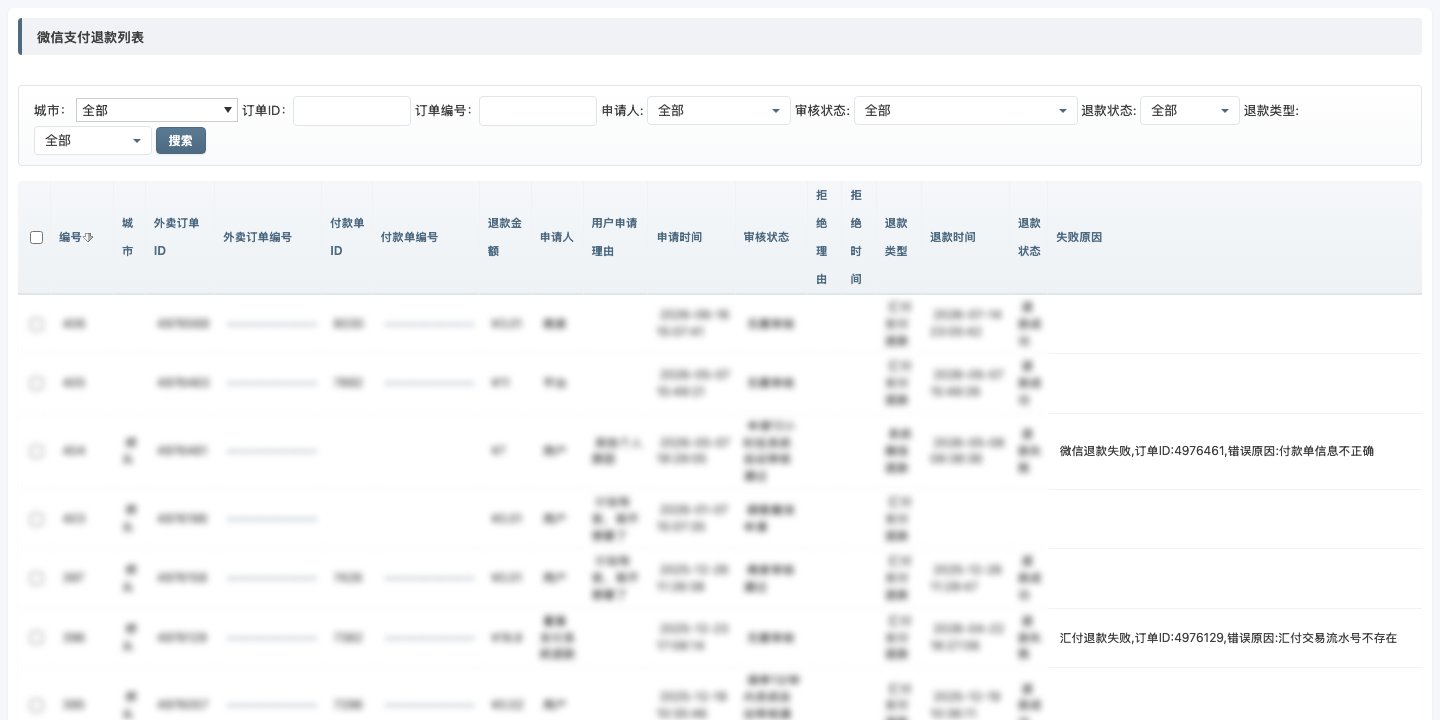Check the row with 微信退款失败 failure reason
The width and height of the screenshot is (1440, 720).
click(x=37, y=451)
